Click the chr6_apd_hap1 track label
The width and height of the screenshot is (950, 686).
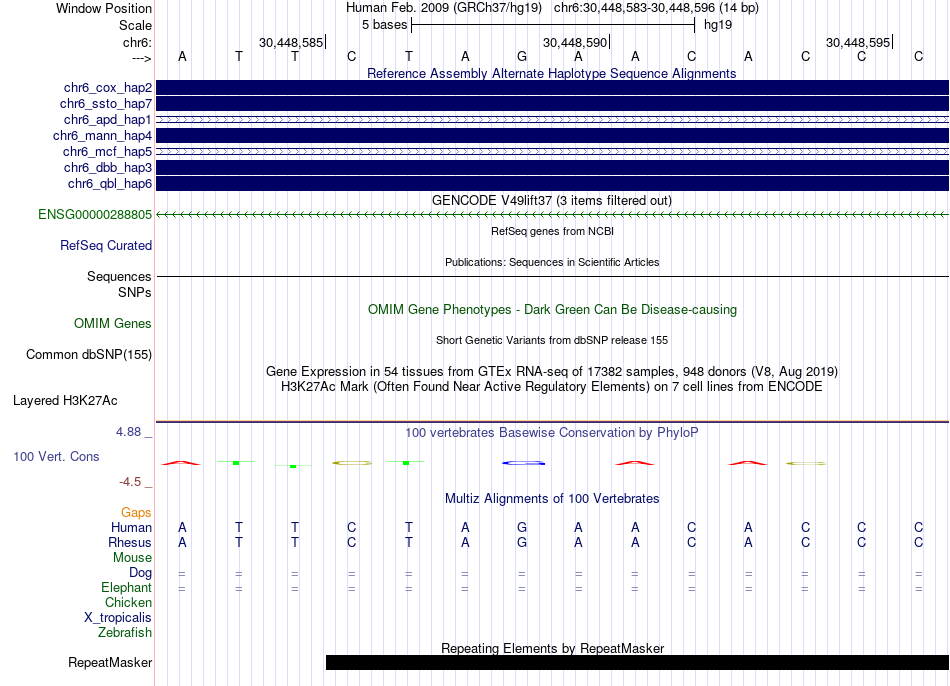108,119
